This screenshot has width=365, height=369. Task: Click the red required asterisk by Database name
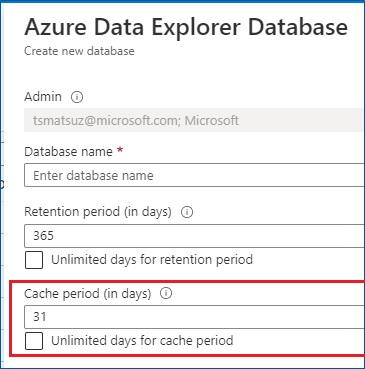click(x=120, y=150)
